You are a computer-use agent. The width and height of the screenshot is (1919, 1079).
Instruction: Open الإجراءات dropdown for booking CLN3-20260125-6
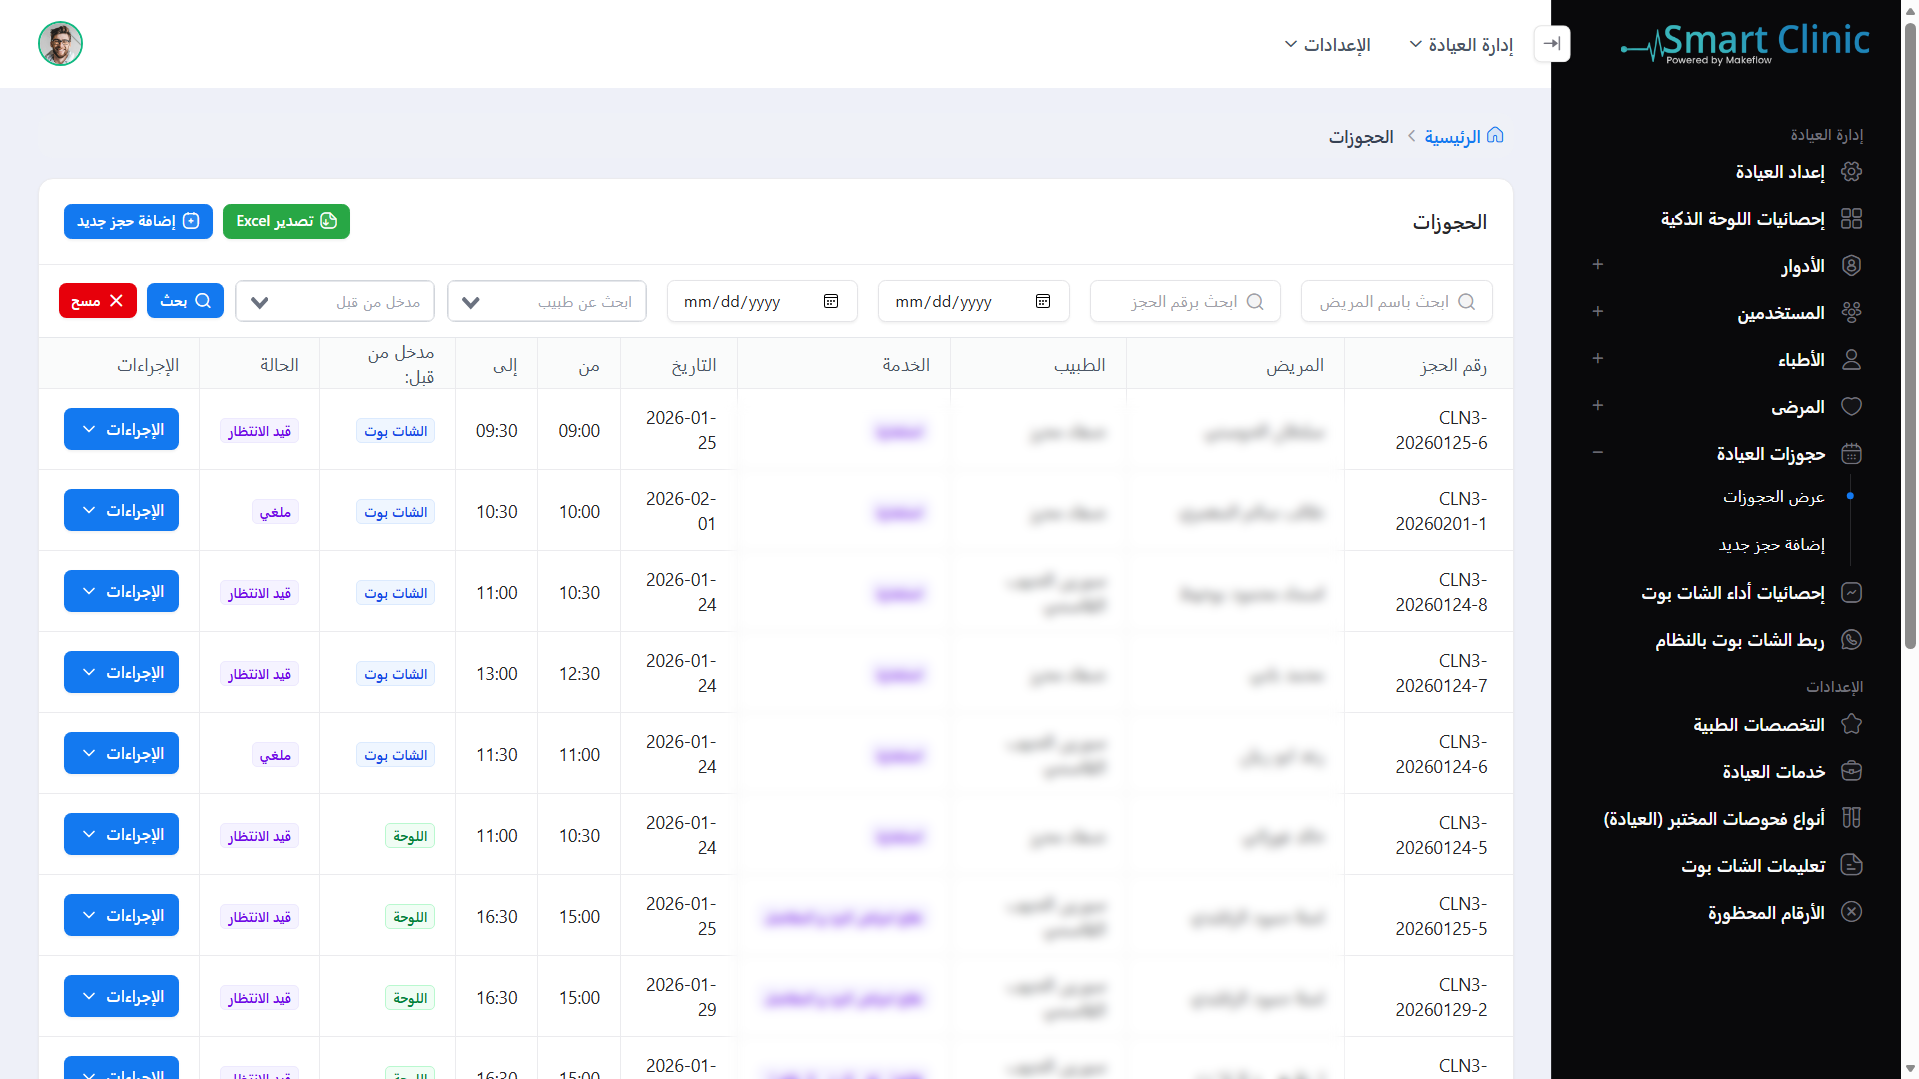click(121, 430)
